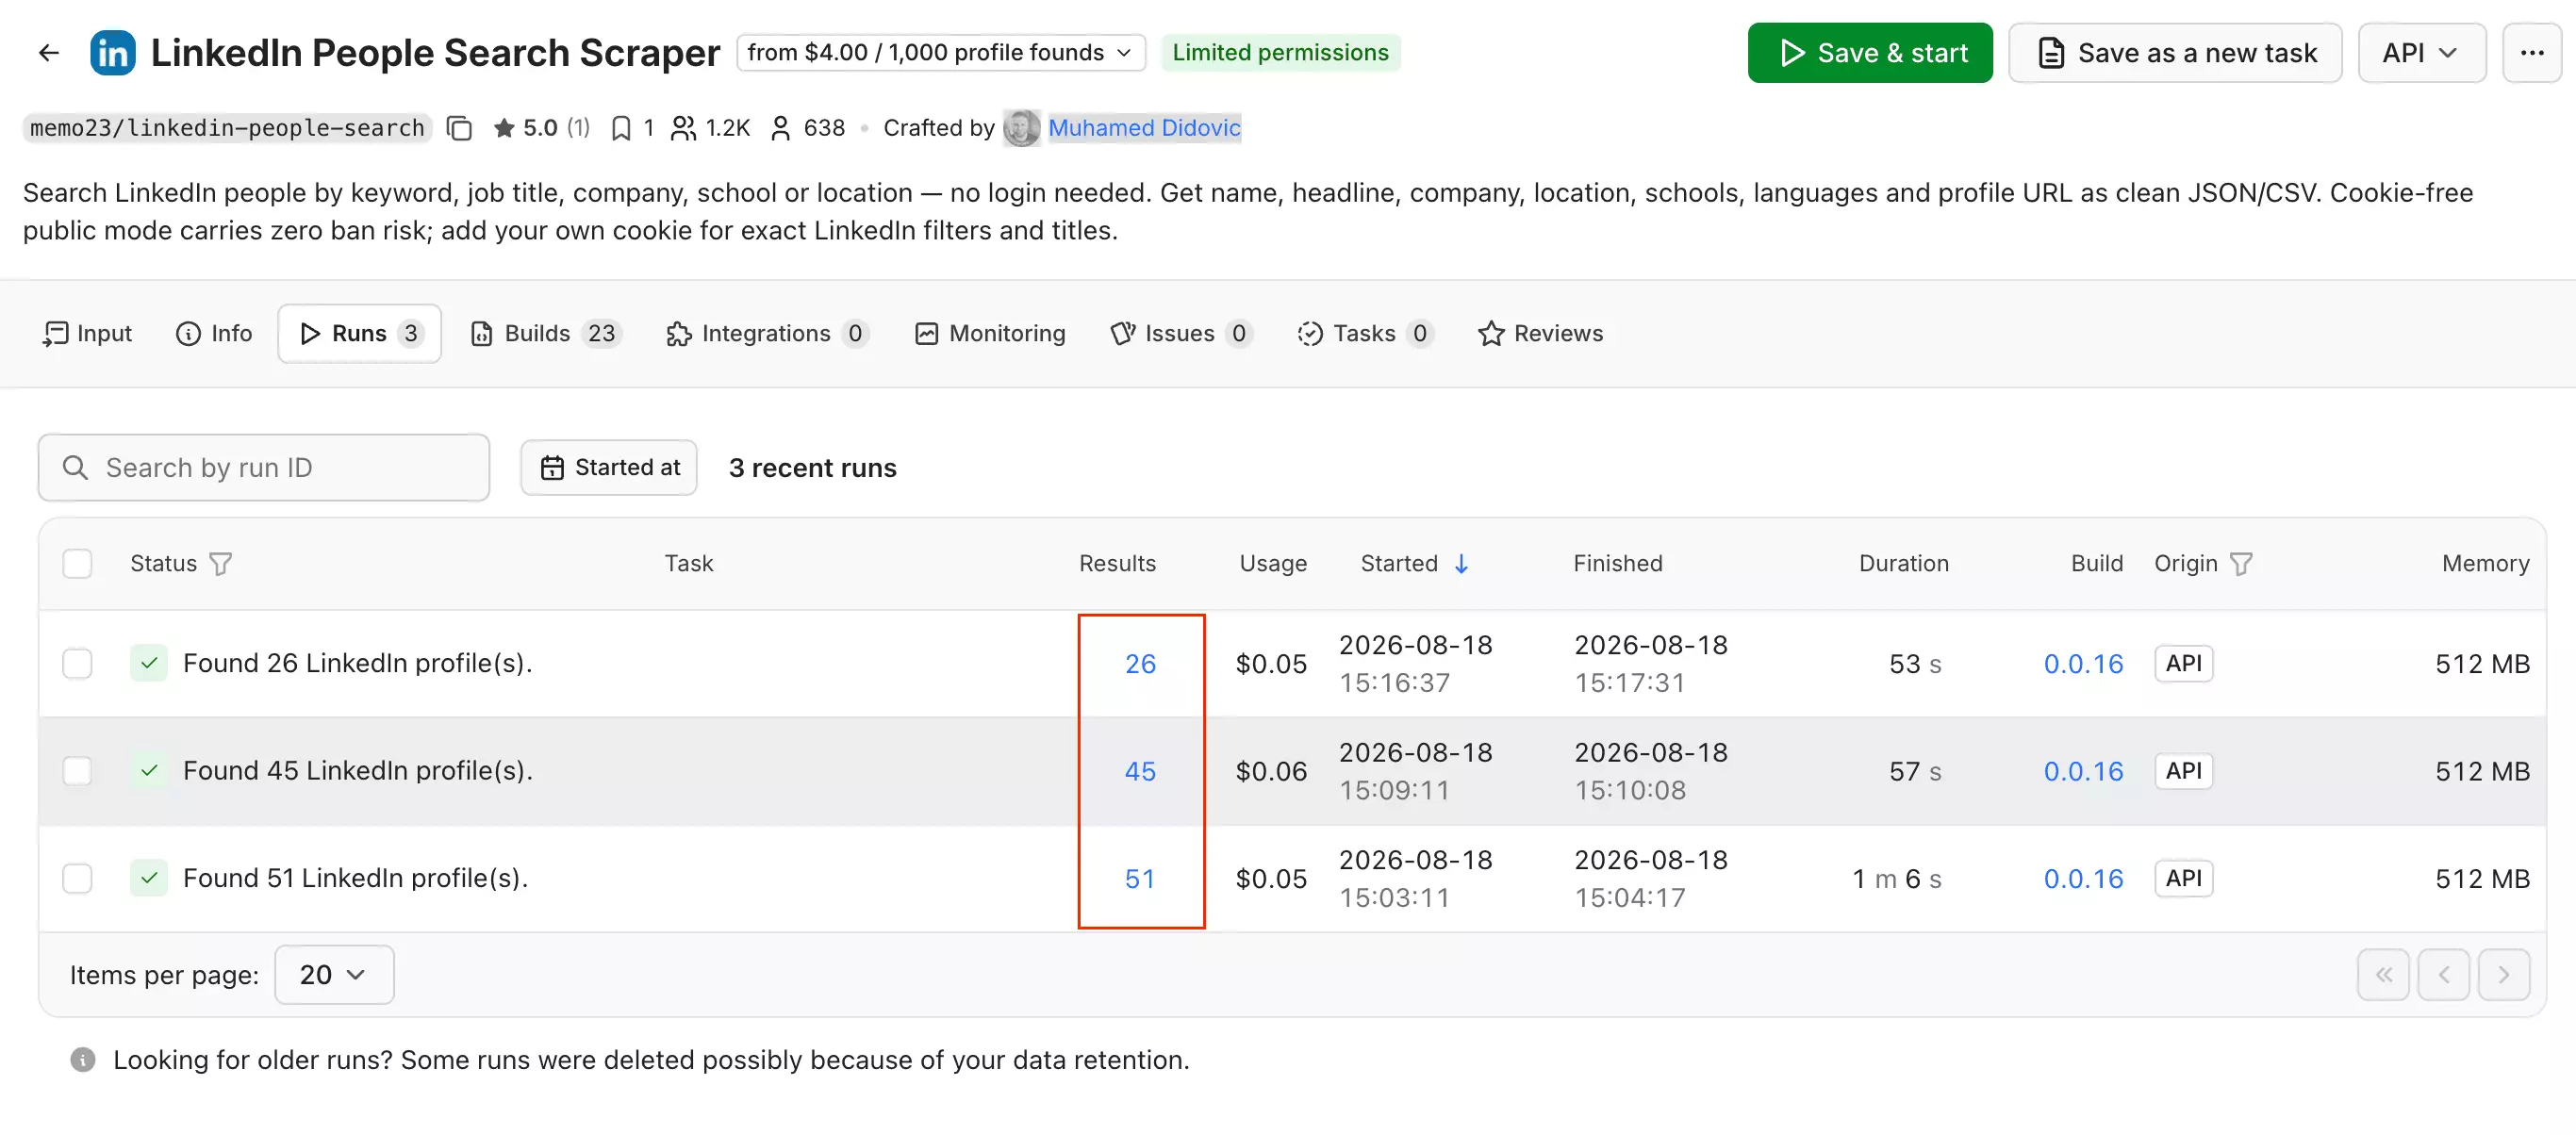Go to the first page of runs
This screenshot has width=2576, height=1135.
(x=2384, y=975)
